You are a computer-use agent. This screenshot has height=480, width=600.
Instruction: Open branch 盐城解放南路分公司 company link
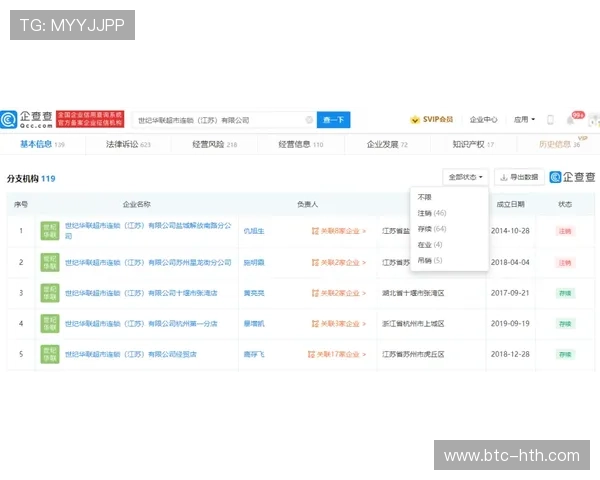pyautogui.click(x=148, y=230)
